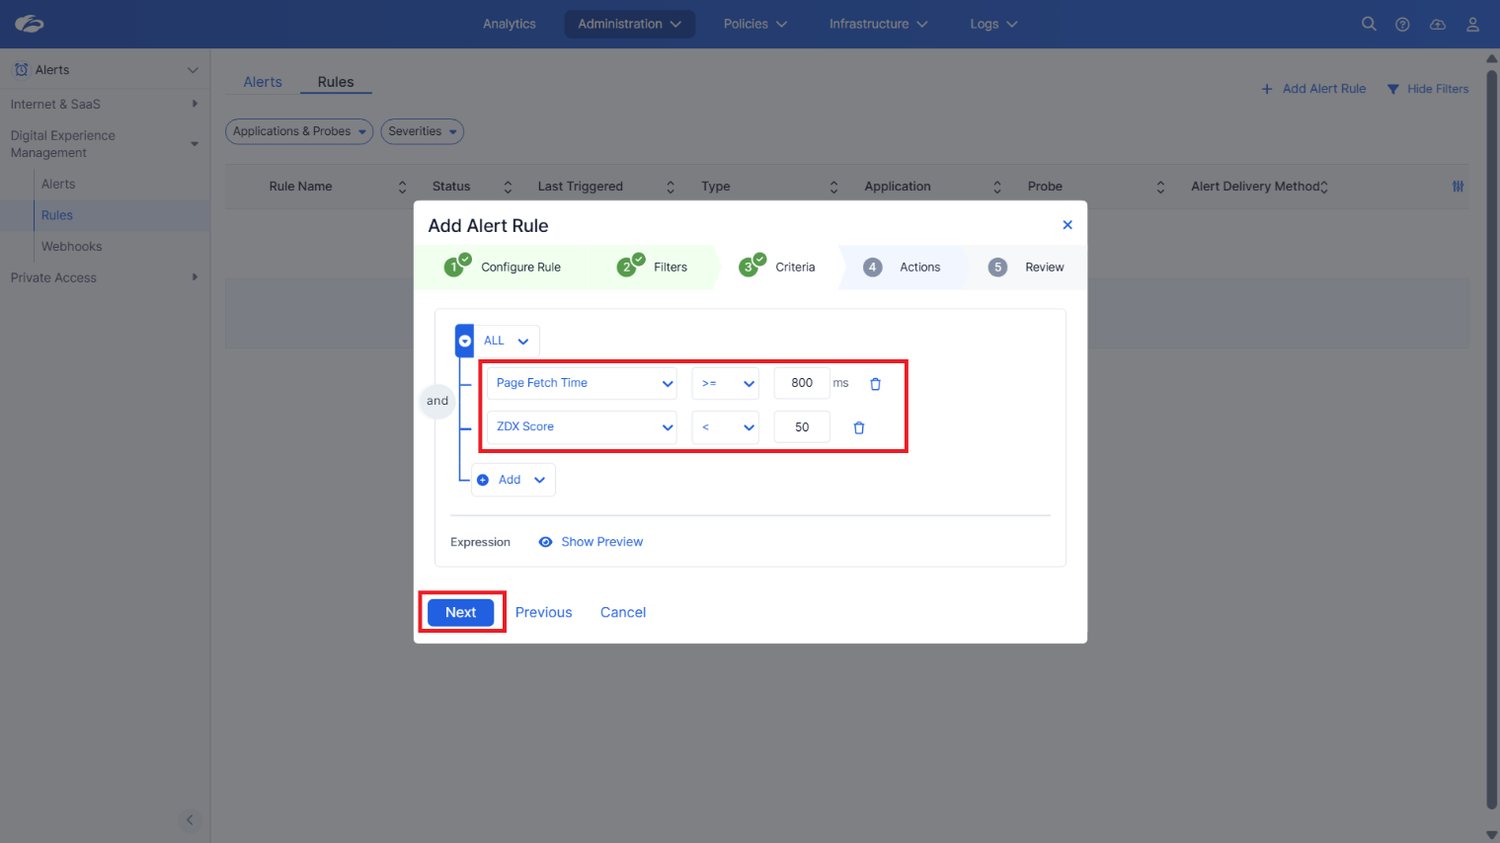Screen dimensions: 1500x843
Task: Open the Severities filter dropdown
Action: [422, 131]
